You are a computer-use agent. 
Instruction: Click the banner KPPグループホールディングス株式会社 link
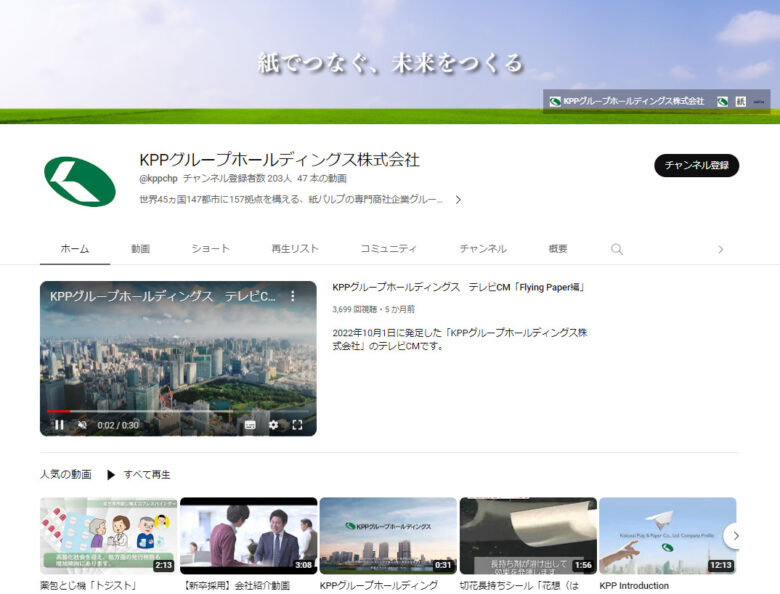627,101
